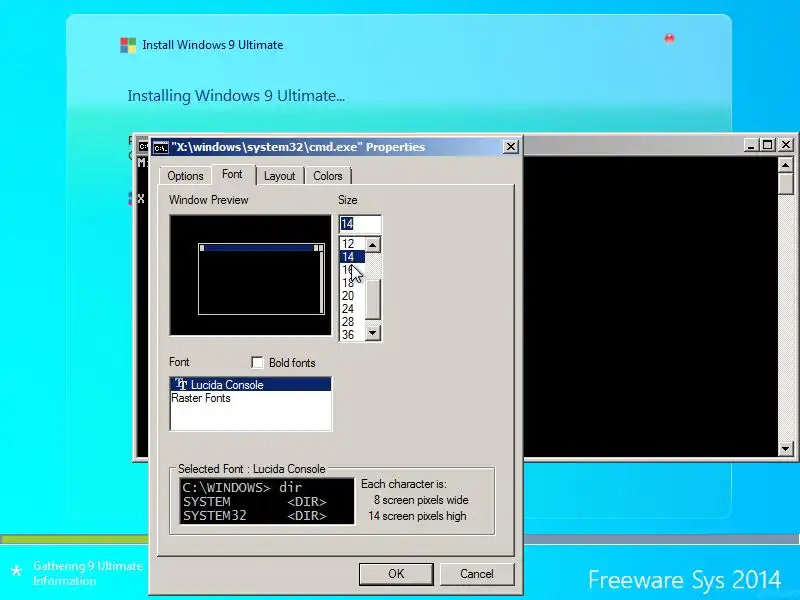
Task: Click command prompt scroll down arrow
Action: tap(786, 449)
